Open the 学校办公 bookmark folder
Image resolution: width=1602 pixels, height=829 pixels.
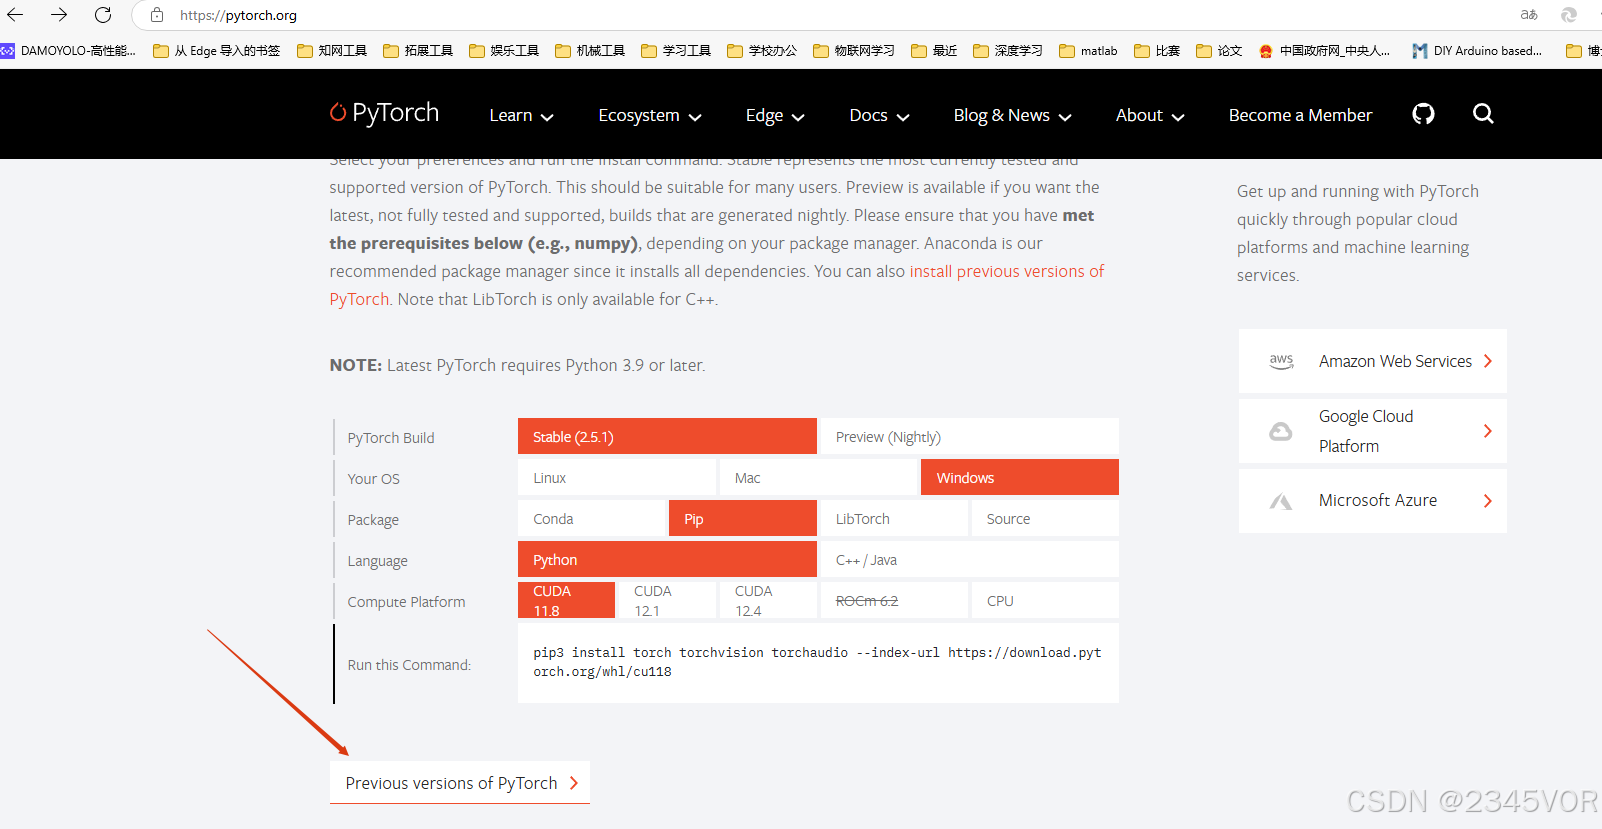click(x=762, y=50)
